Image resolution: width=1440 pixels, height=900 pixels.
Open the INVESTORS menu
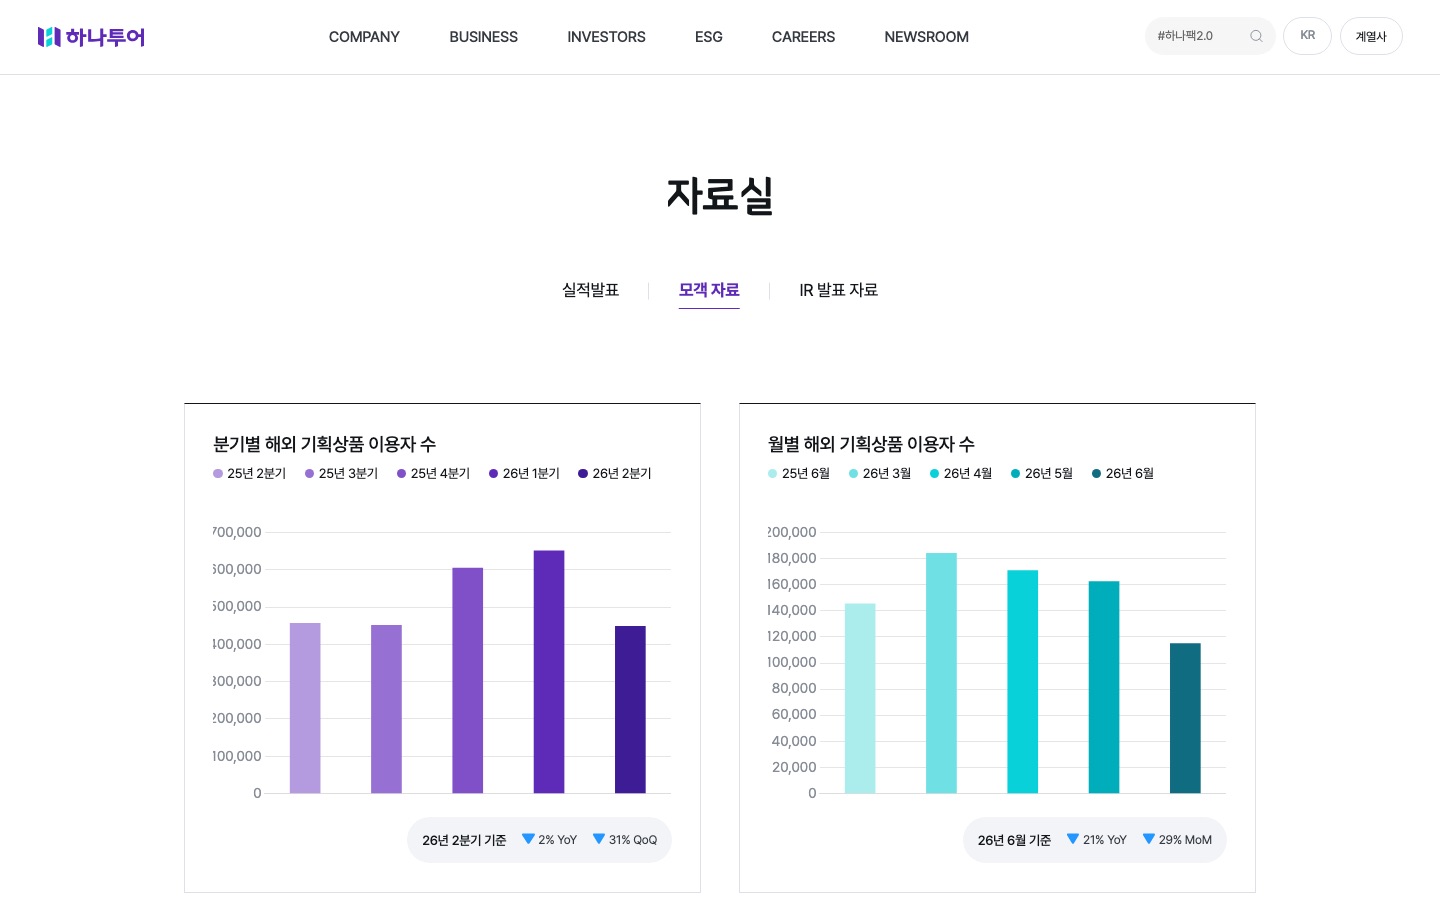tap(606, 37)
